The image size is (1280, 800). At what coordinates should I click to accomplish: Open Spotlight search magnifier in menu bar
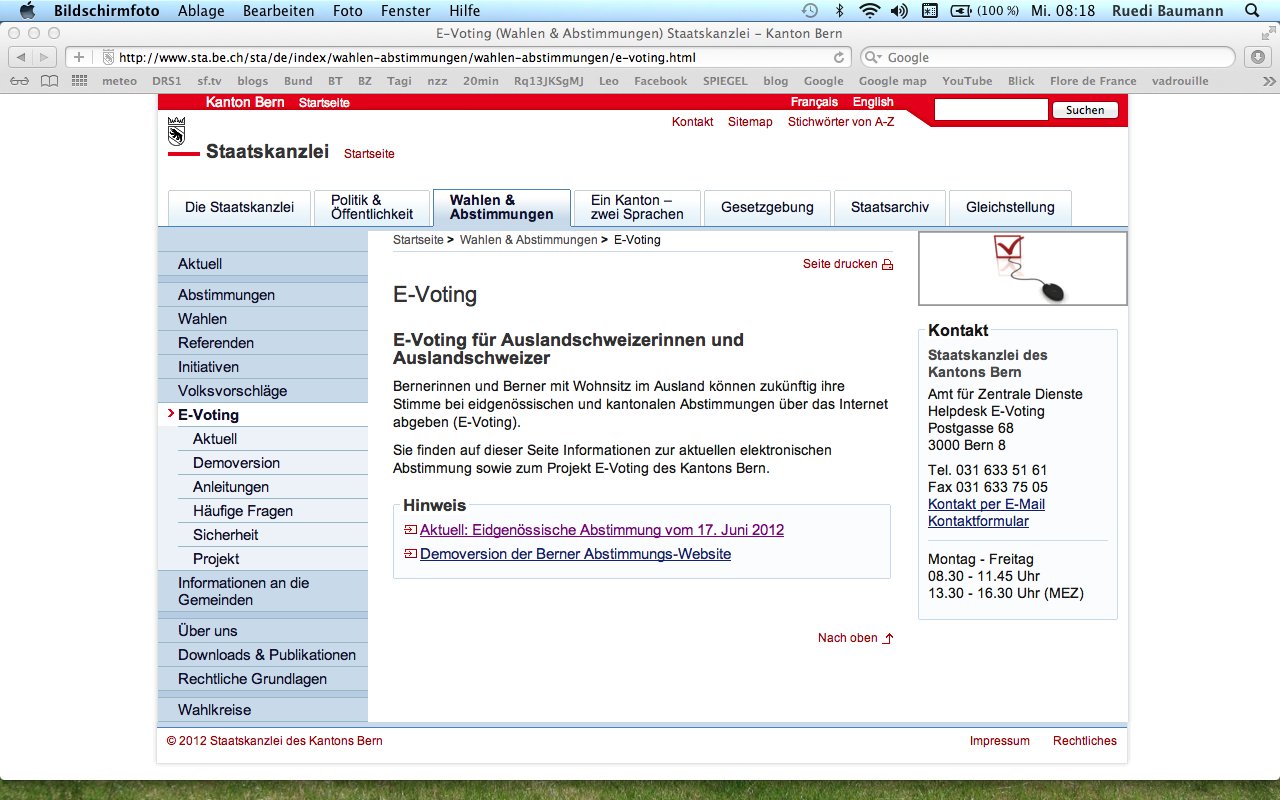(1252, 11)
